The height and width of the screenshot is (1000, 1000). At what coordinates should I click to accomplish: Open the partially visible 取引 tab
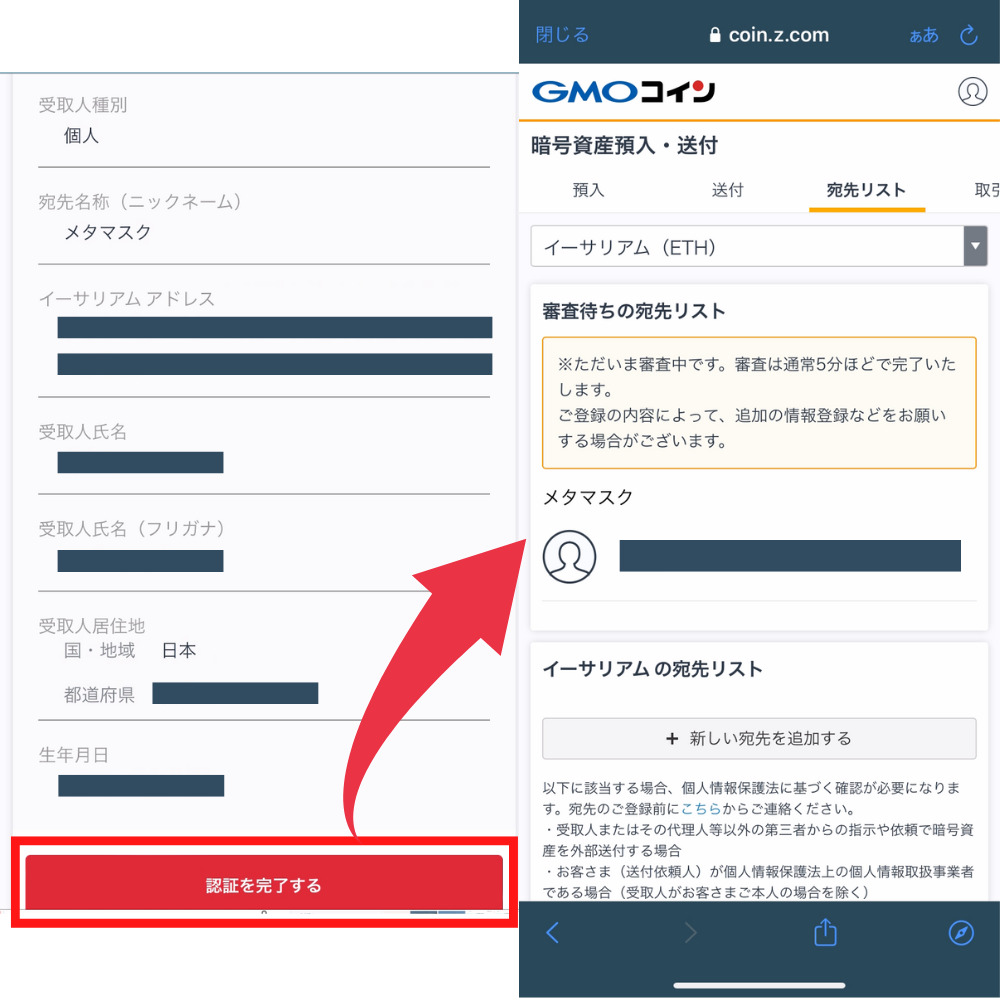click(986, 189)
